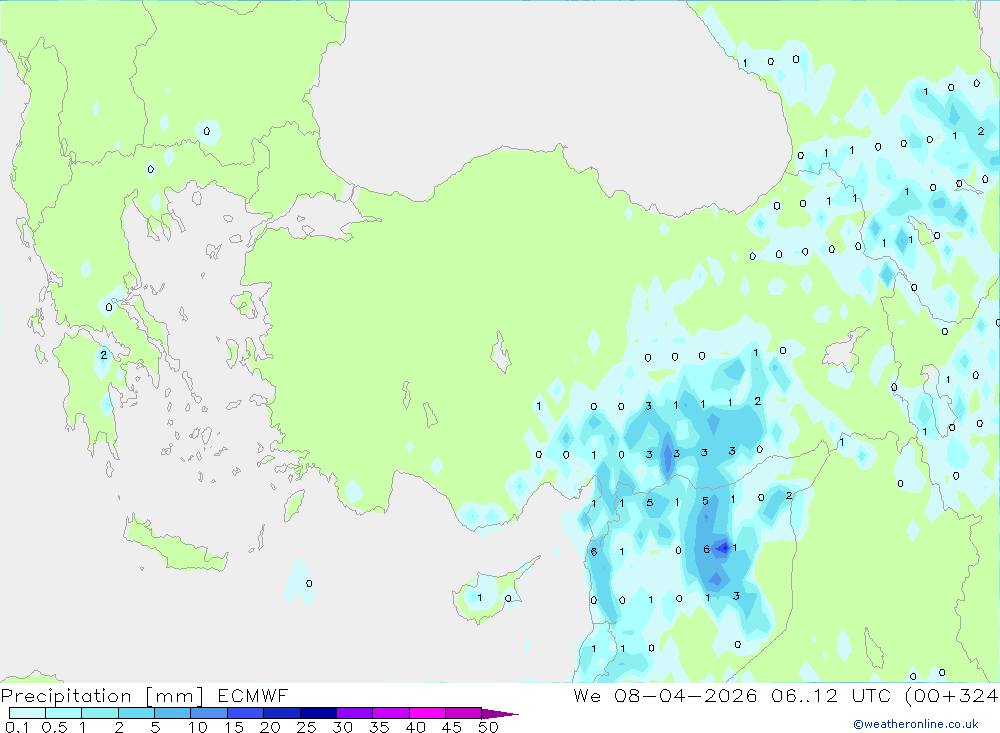The image size is (1000, 733).
Task: Click the legend value '20'
Action: (x=270, y=727)
